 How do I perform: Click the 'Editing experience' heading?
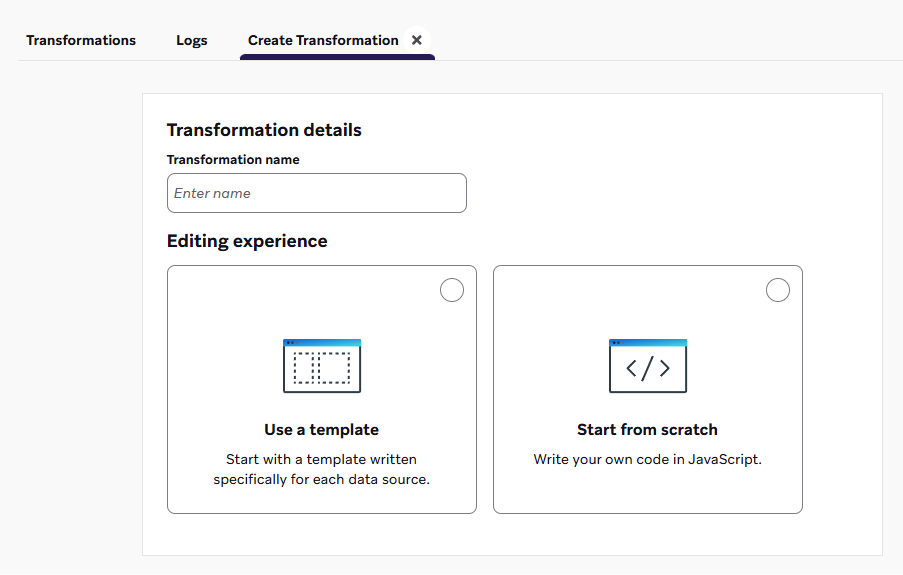point(247,241)
